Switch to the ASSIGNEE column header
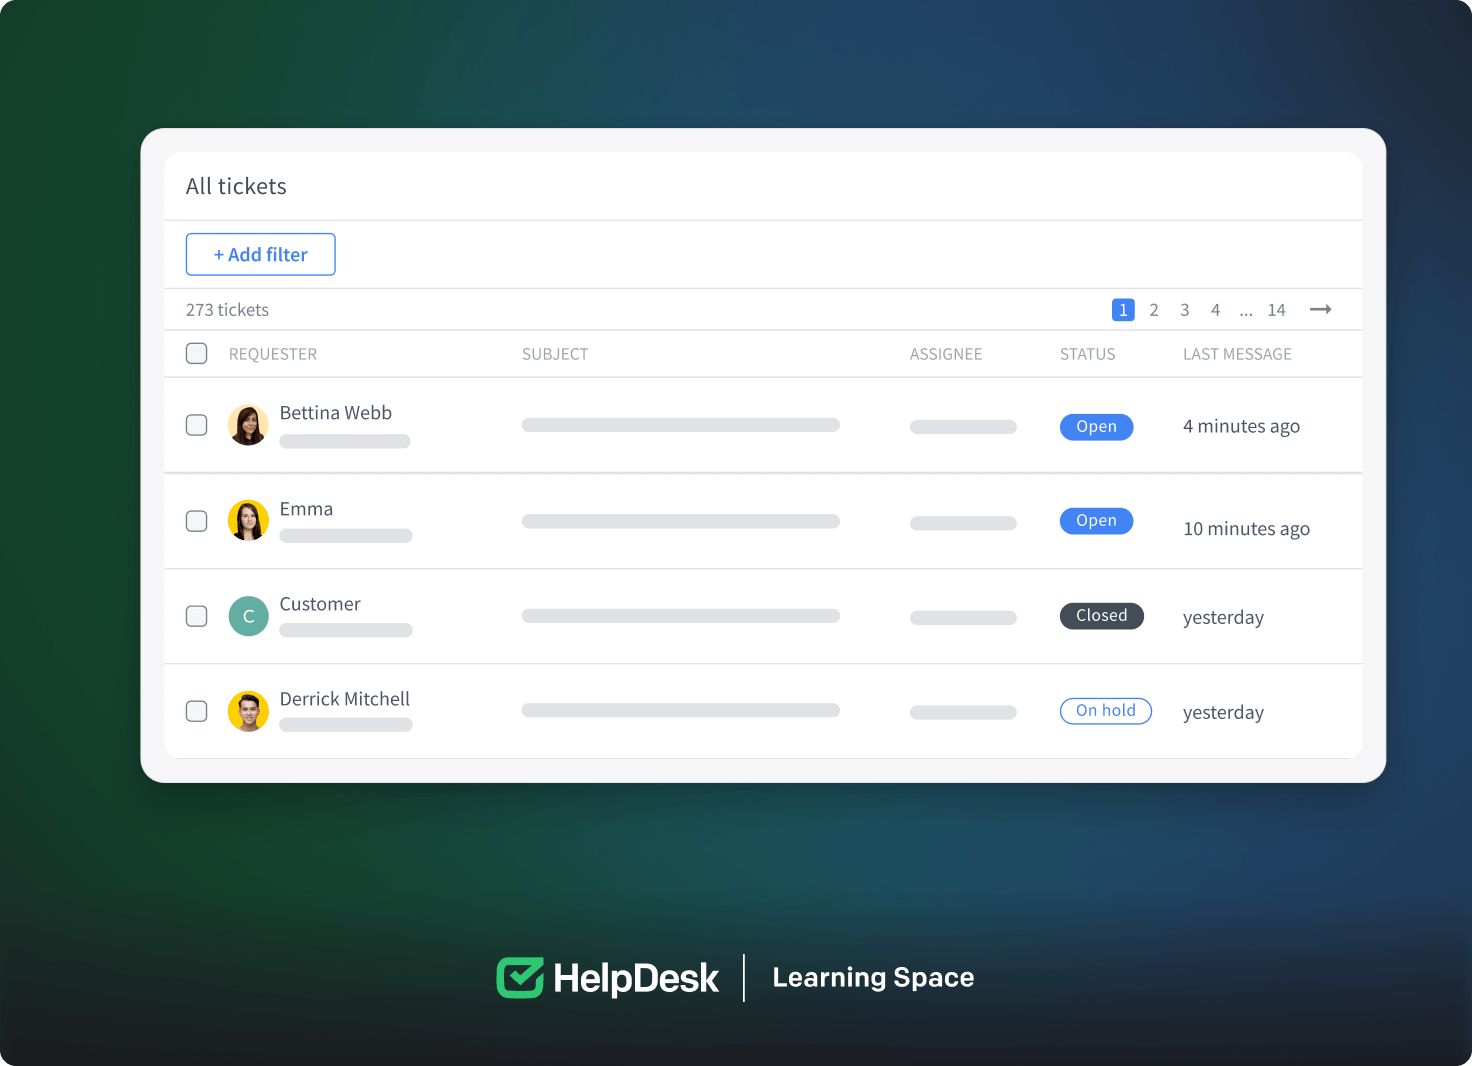This screenshot has width=1472, height=1066. pos(945,353)
